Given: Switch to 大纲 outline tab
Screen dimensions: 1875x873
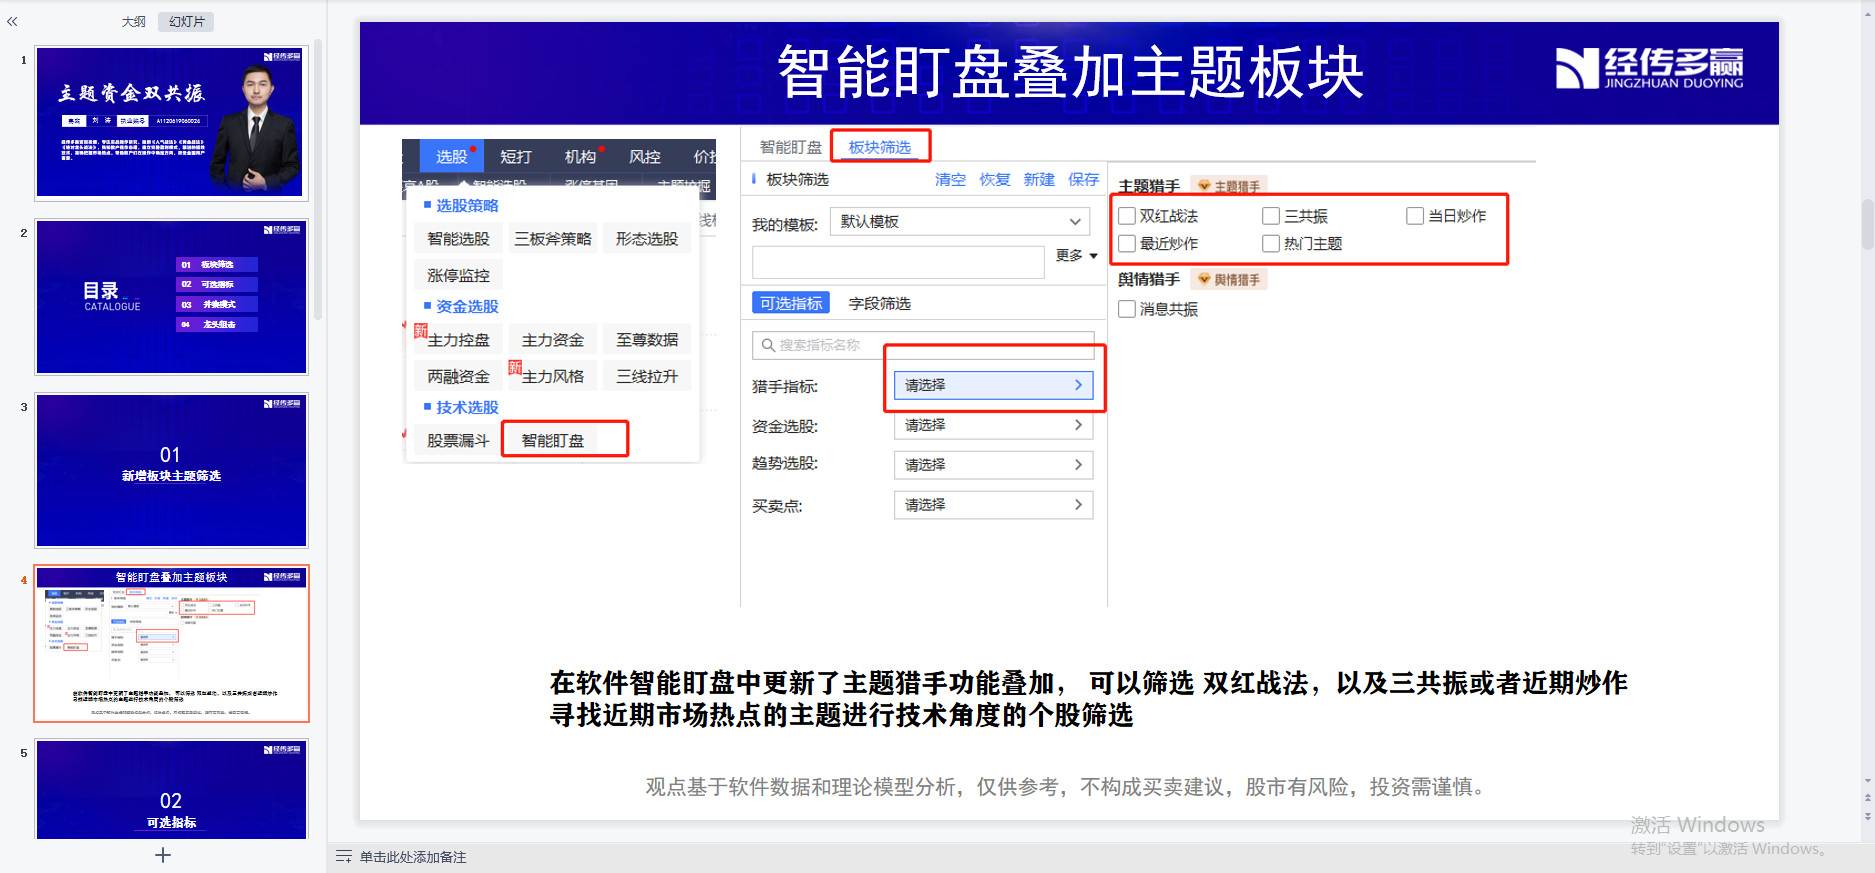Looking at the screenshot, I should 133,22.
